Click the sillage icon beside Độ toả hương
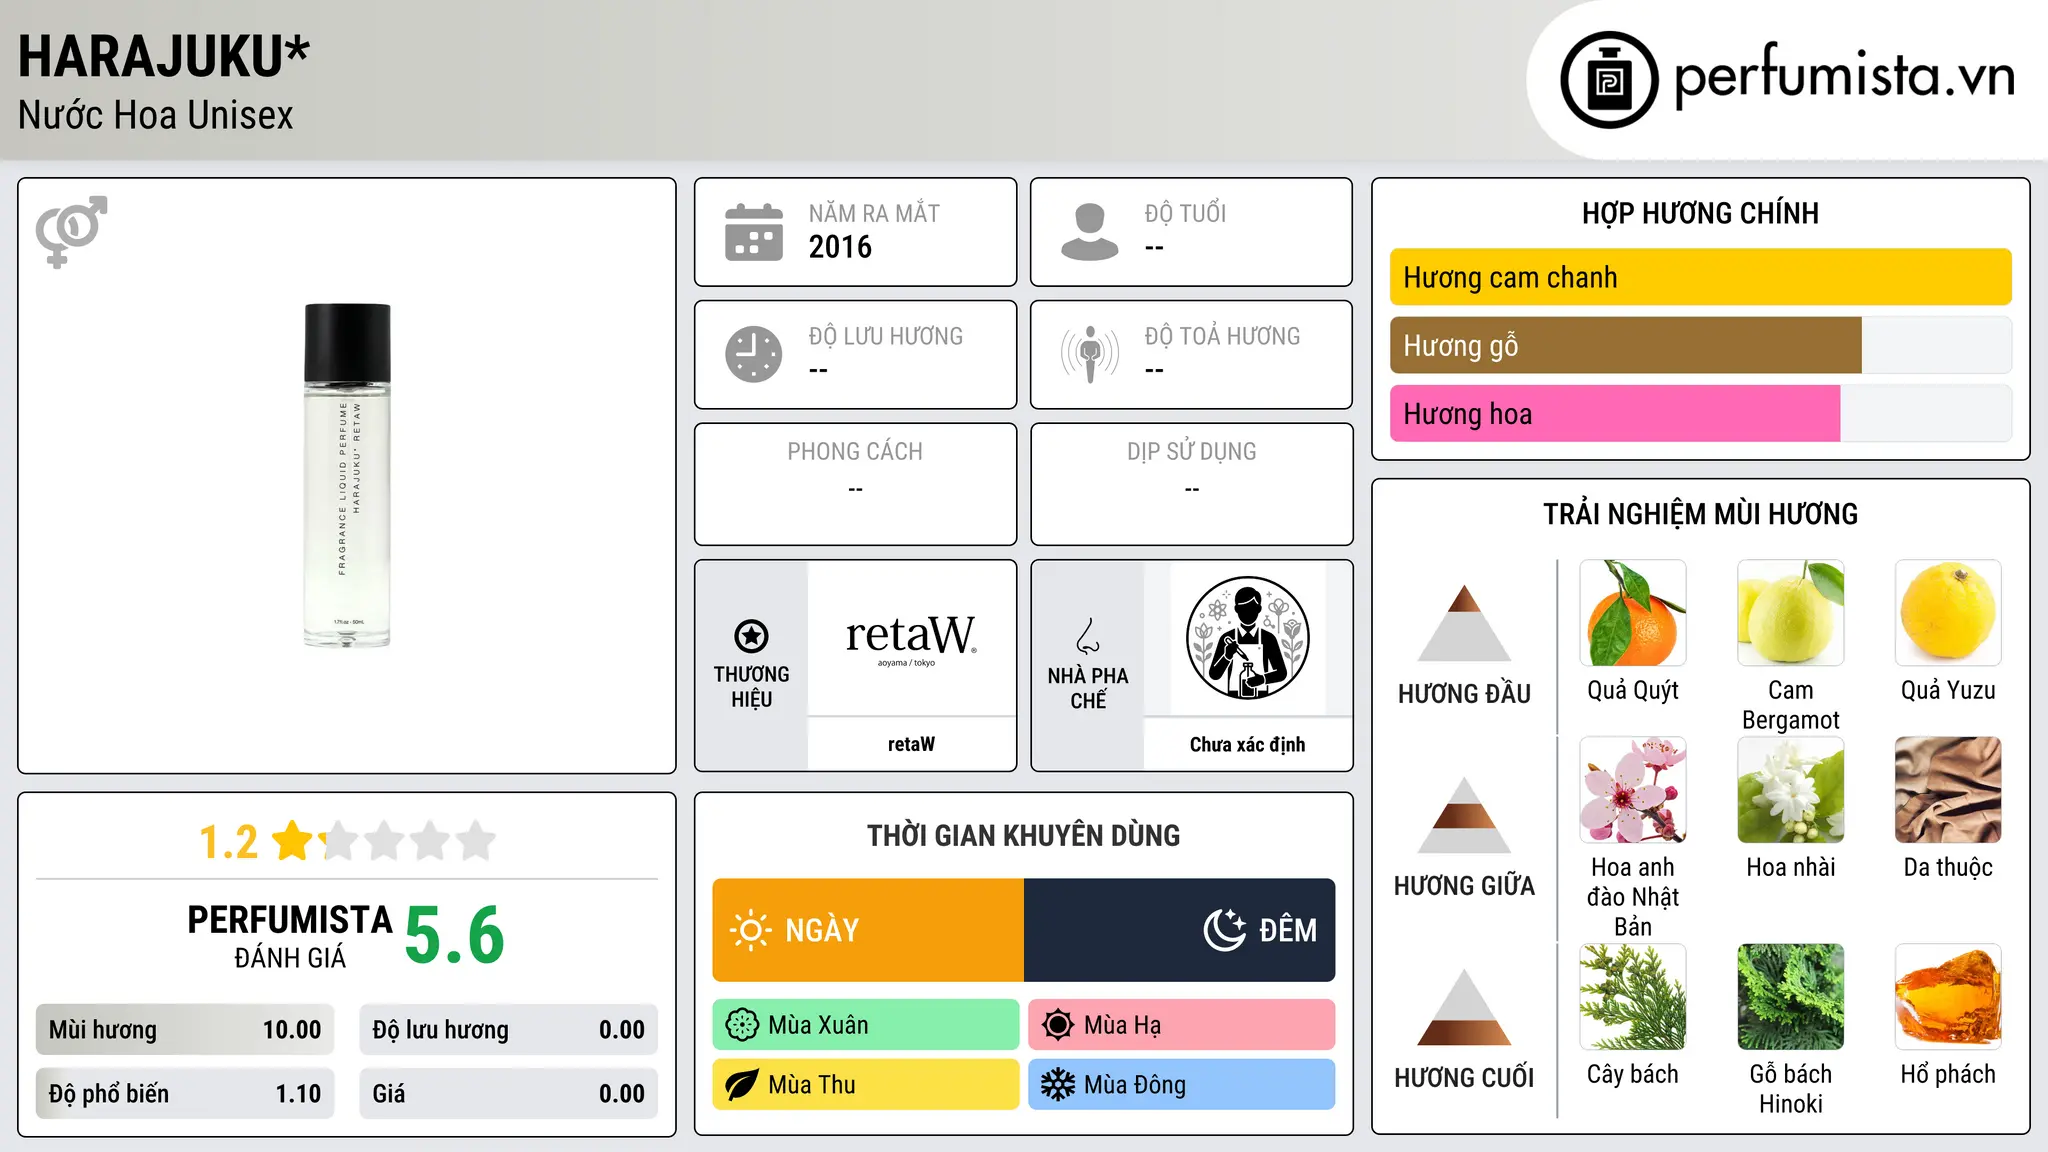 point(1090,354)
